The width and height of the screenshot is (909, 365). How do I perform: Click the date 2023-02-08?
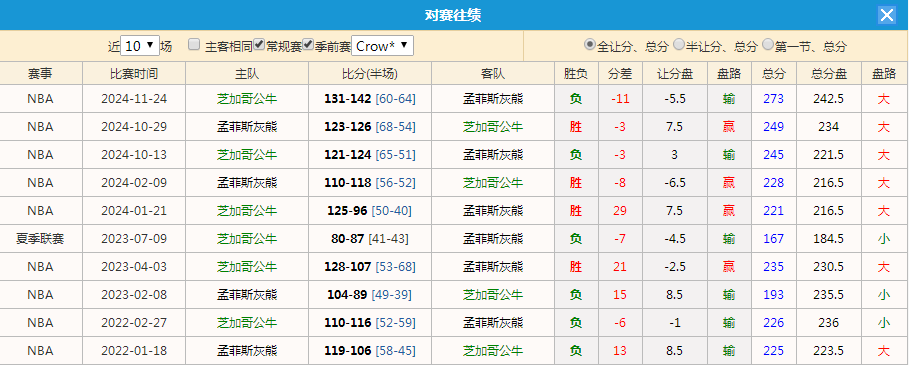coord(134,295)
